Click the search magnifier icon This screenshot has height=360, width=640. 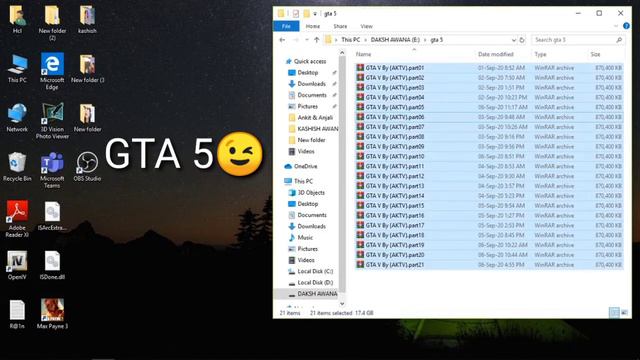click(619, 40)
